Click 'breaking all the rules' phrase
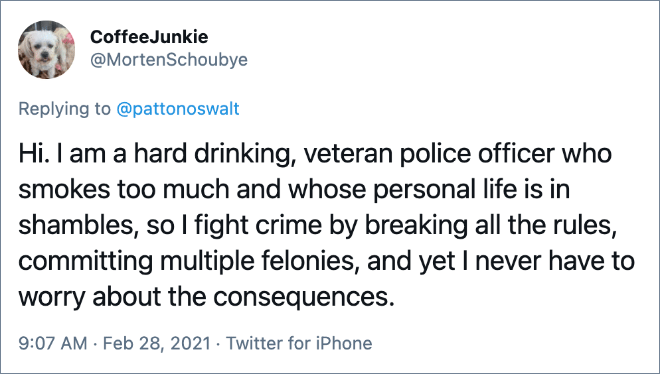 point(487,226)
